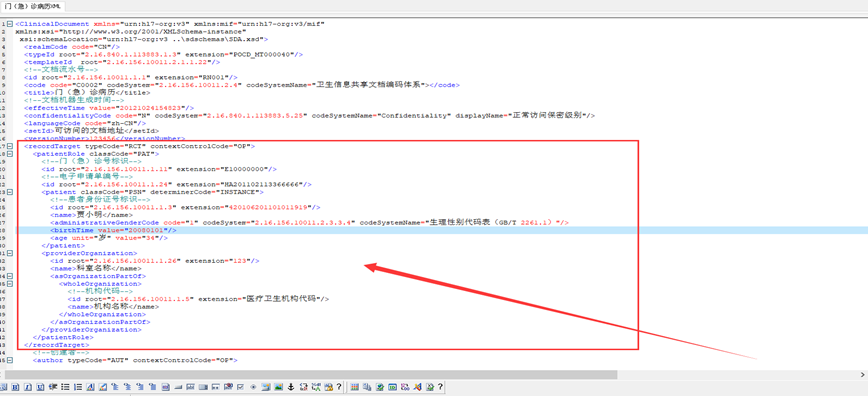The image size is (868, 396).
Task: Collapse the patient classCode PSN fold
Action: [10, 191]
